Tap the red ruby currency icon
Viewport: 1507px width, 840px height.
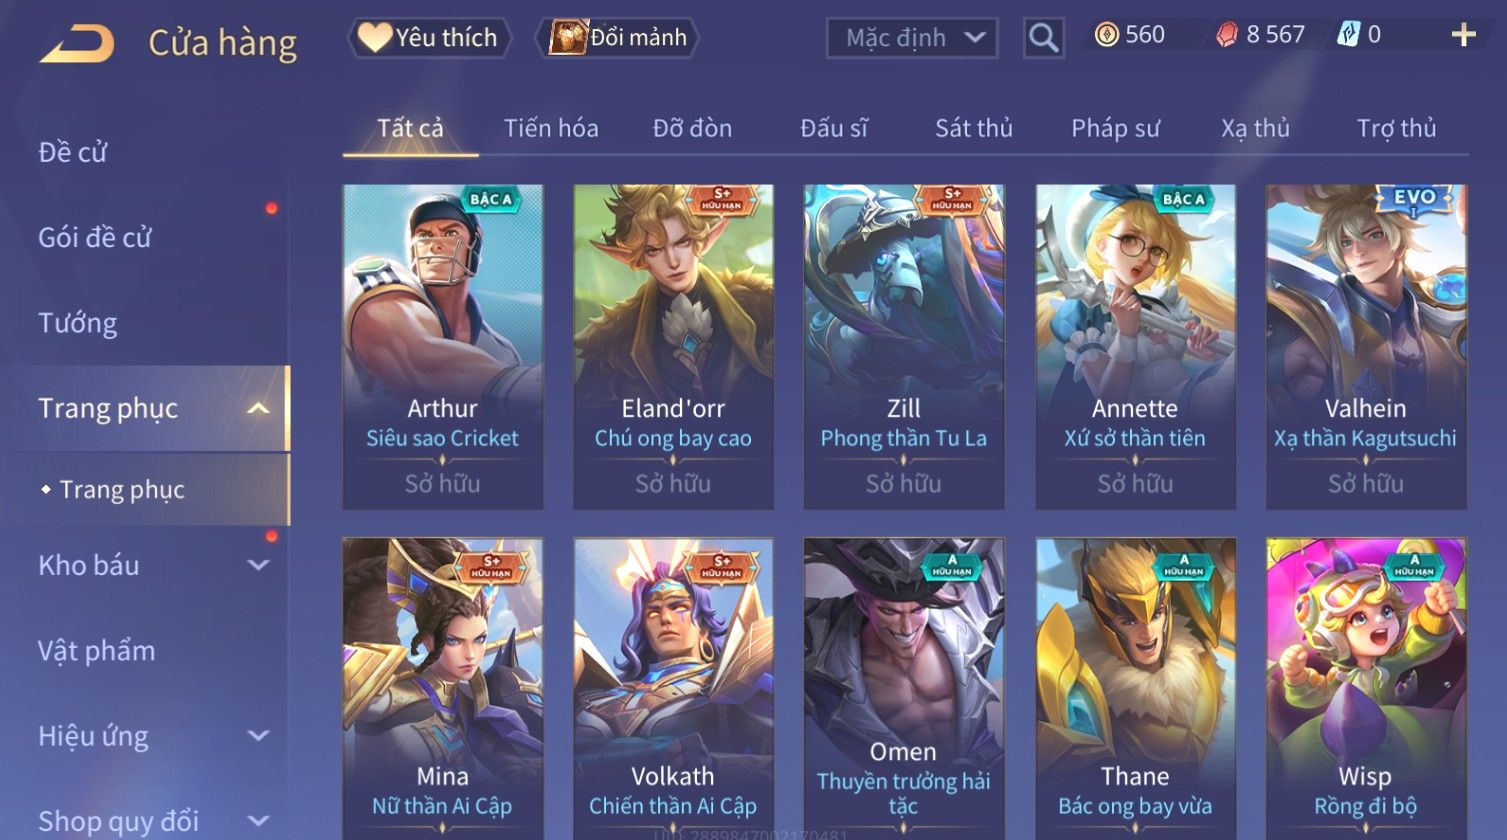point(1226,36)
